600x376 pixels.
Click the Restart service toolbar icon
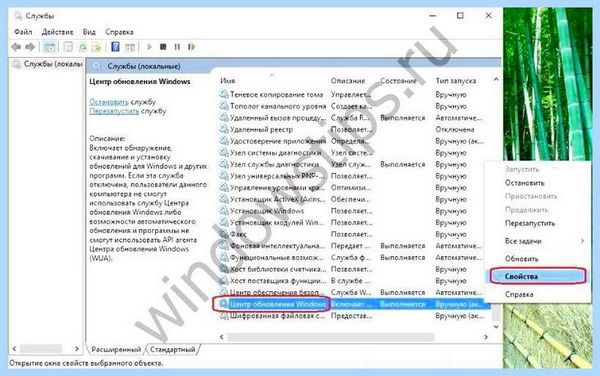[191, 47]
